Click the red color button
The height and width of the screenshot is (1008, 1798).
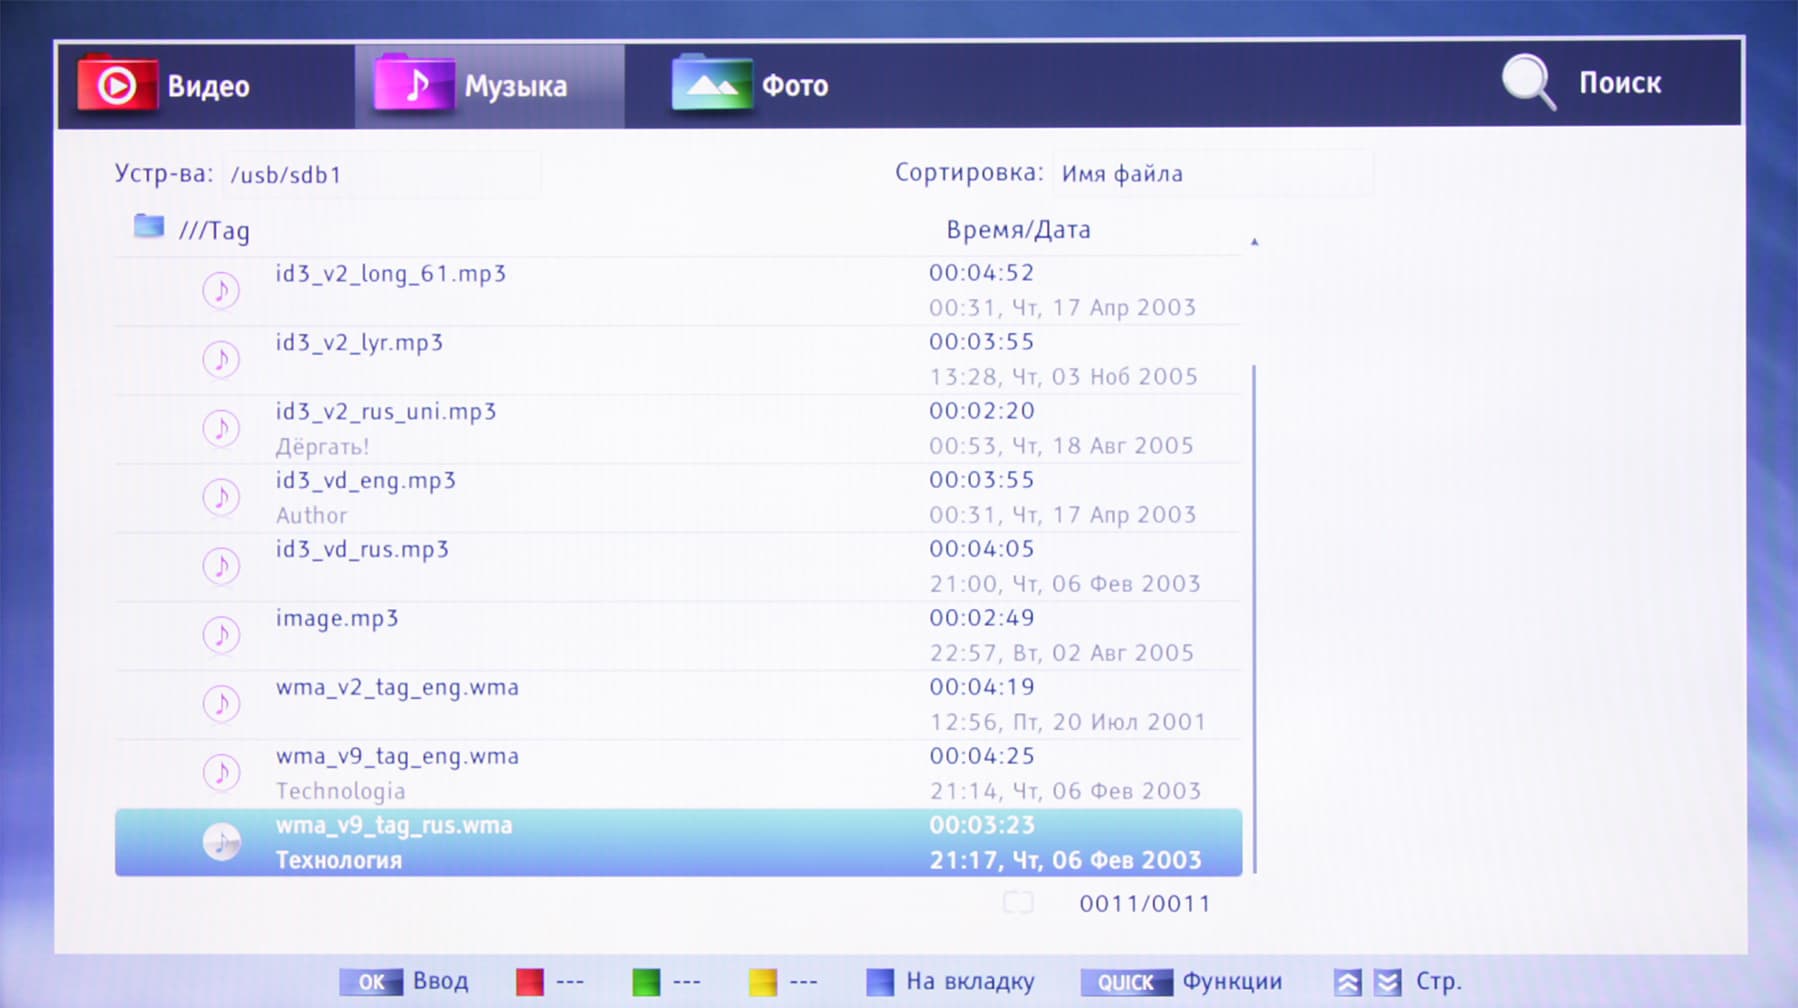(x=530, y=982)
